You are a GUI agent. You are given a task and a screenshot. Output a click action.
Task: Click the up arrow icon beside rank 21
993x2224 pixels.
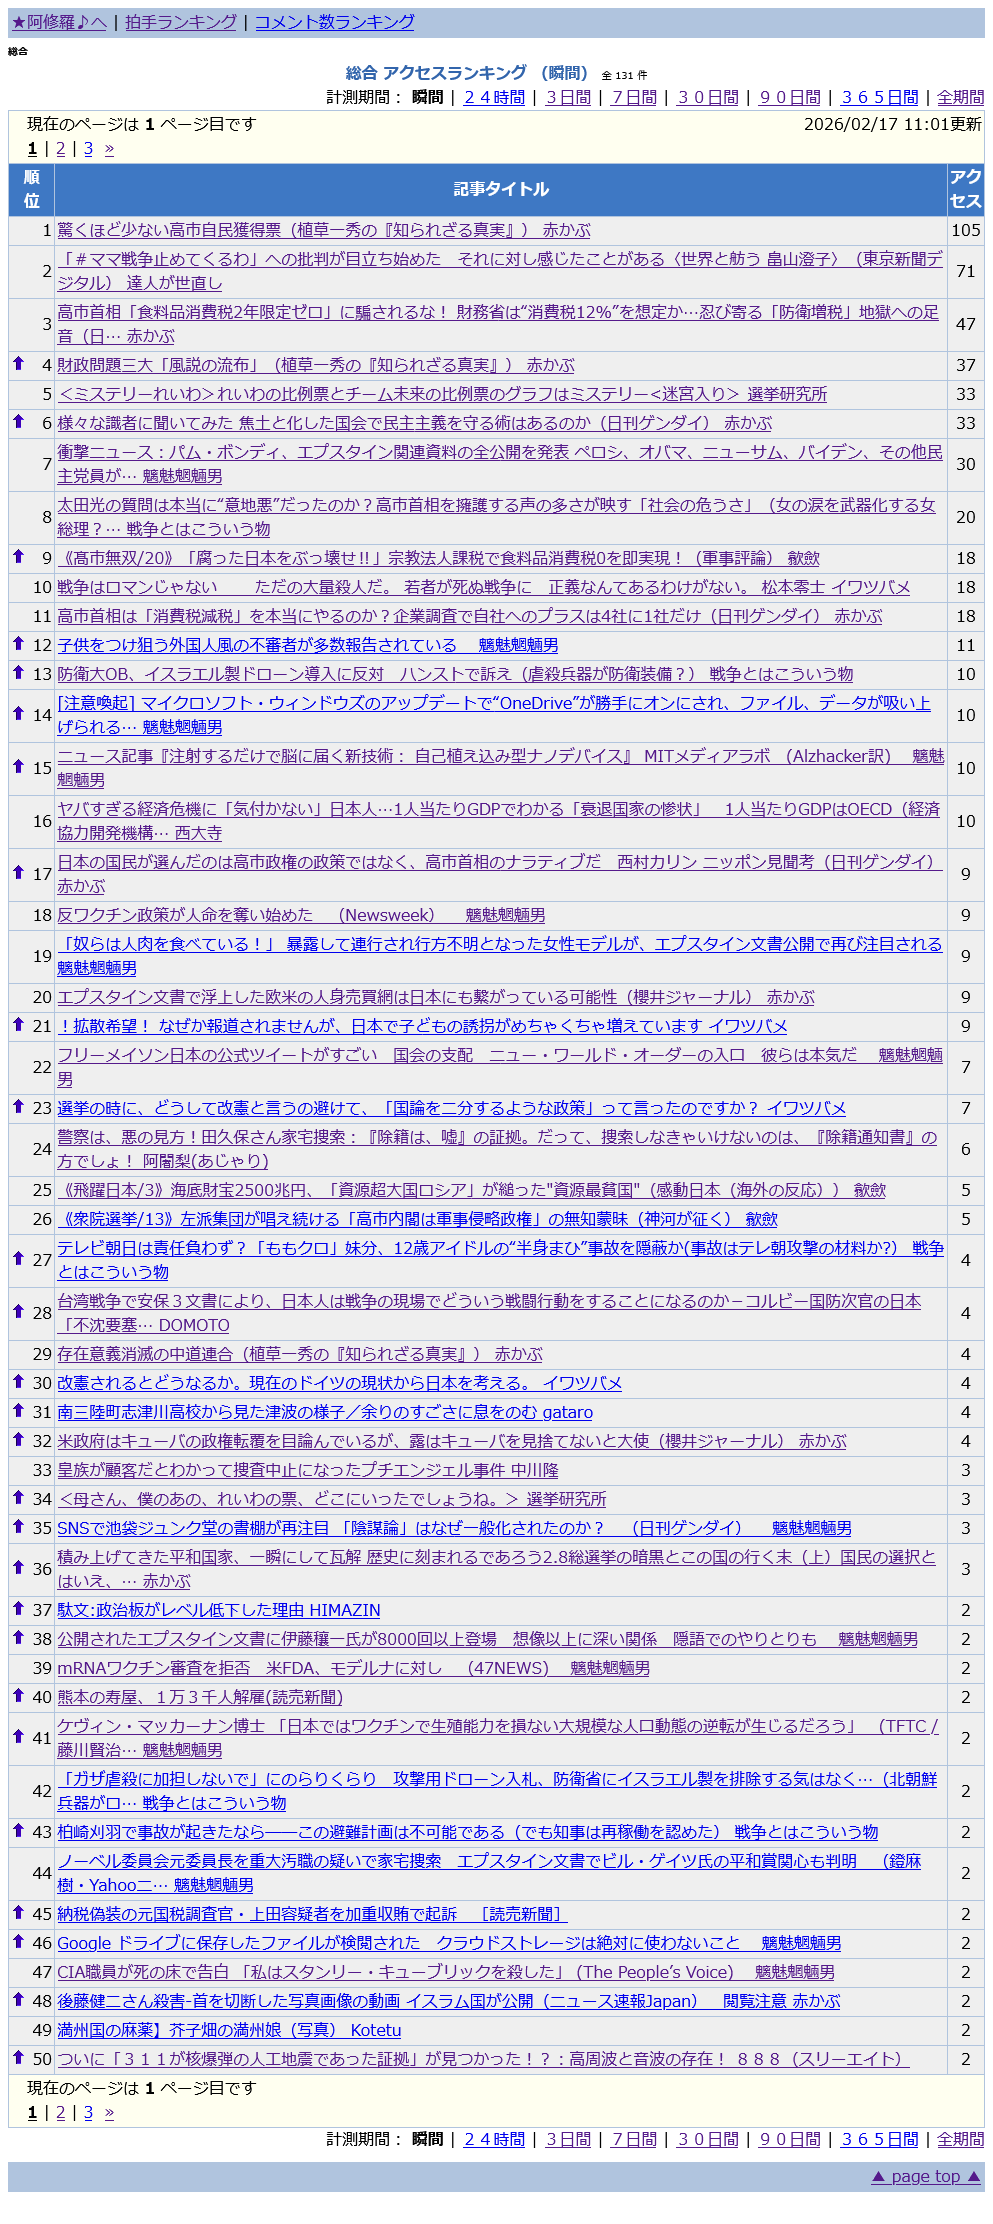point(18,1024)
